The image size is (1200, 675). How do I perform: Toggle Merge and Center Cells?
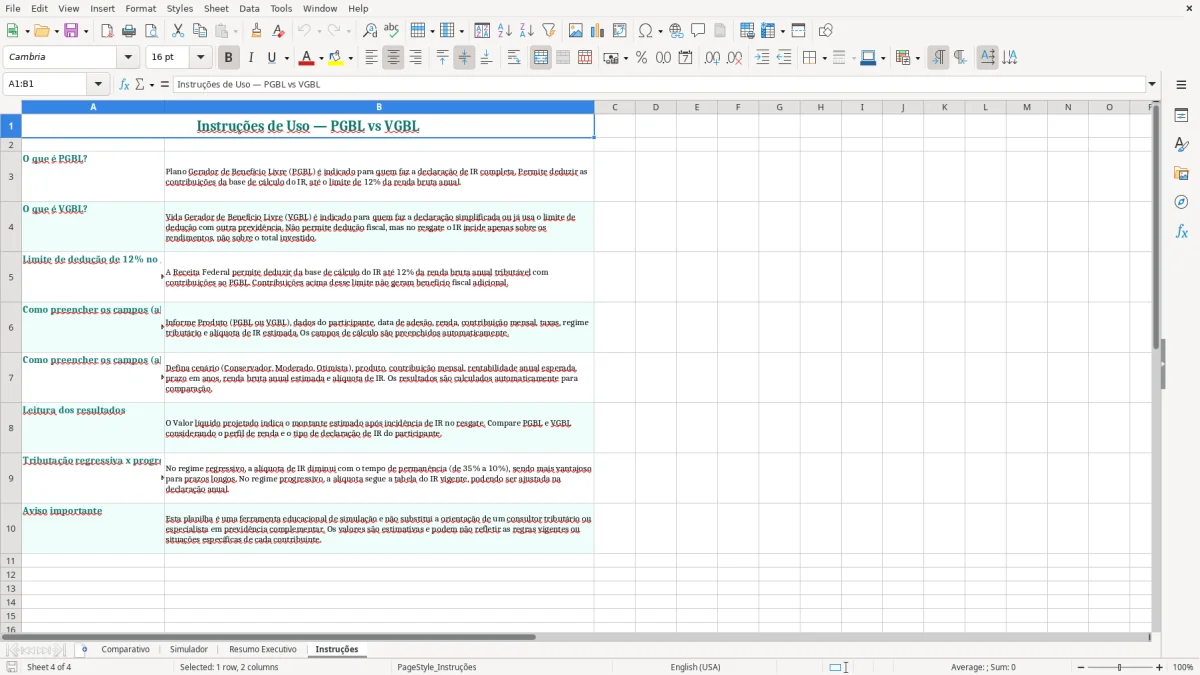tap(541, 58)
